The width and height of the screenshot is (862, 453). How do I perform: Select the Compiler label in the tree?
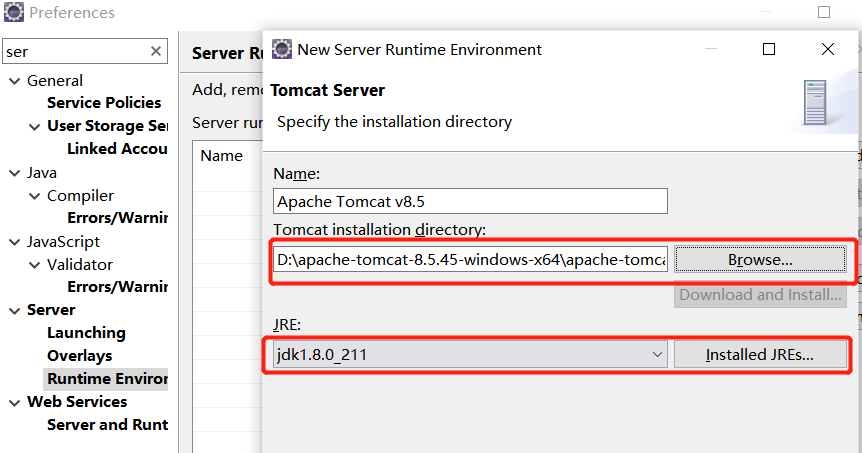[80, 196]
